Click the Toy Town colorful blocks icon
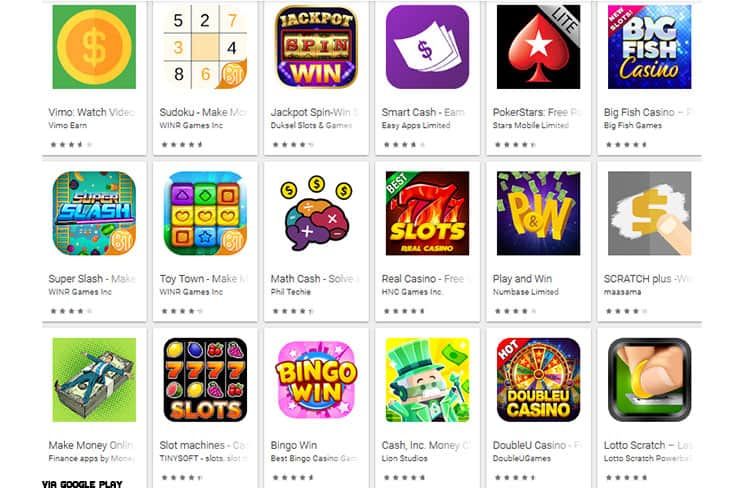Image resolution: width=744 pixels, height=488 pixels. [205, 213]
